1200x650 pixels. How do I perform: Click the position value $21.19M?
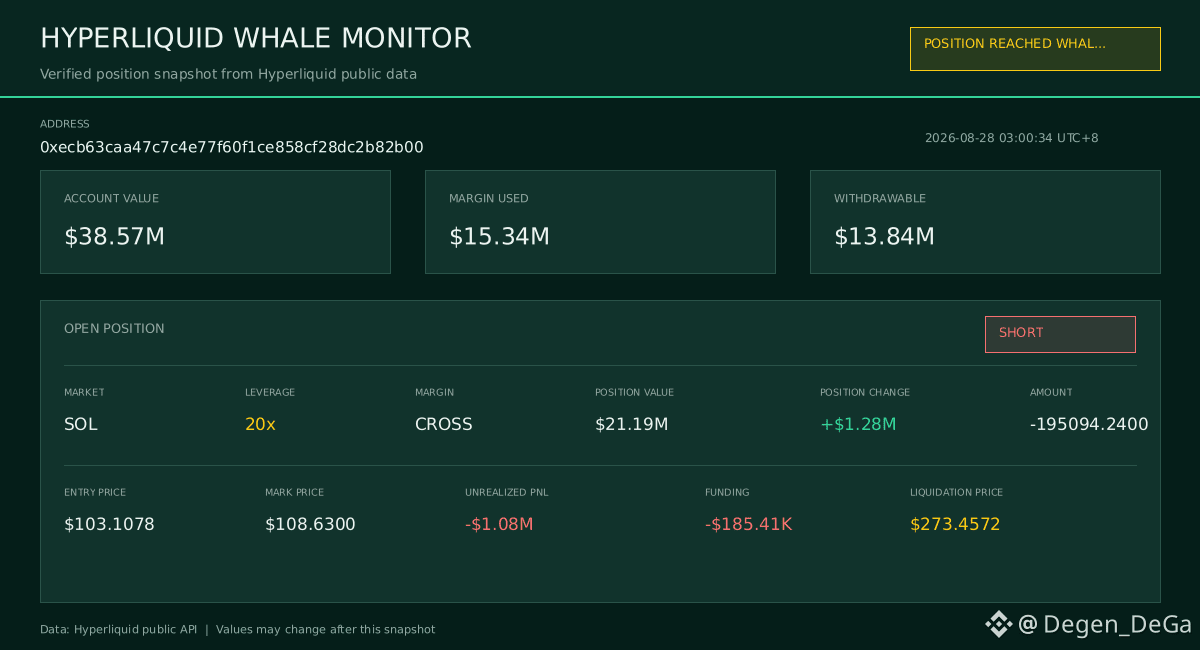click(x=632, y=424)
